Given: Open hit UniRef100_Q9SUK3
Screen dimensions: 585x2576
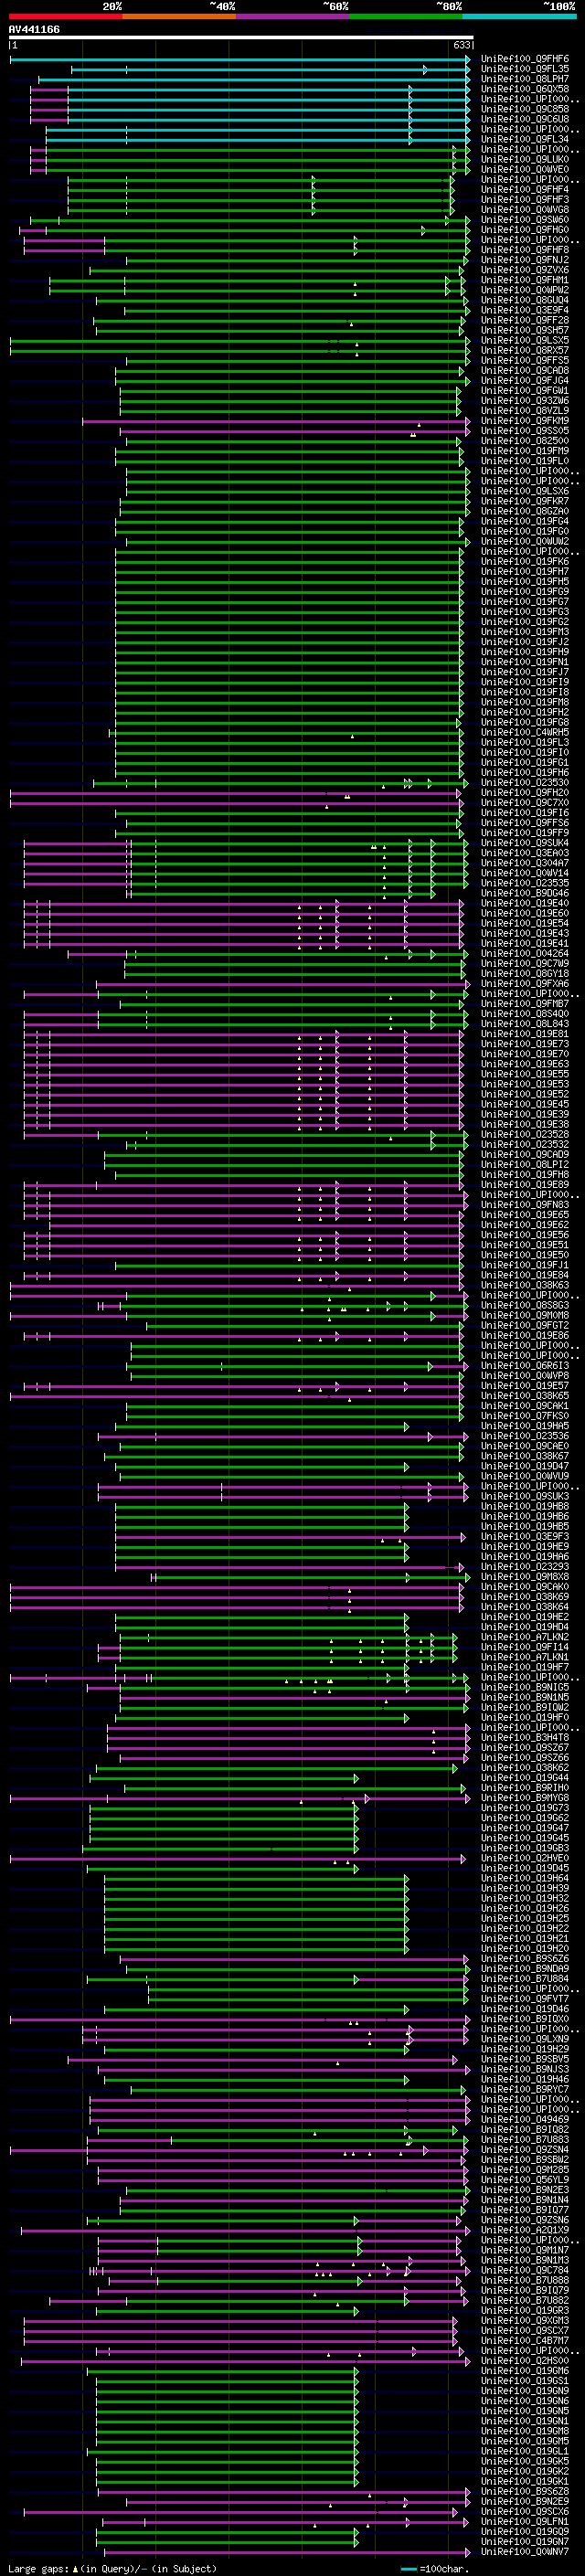Looking at the screenshot, I should (525, 1496).
